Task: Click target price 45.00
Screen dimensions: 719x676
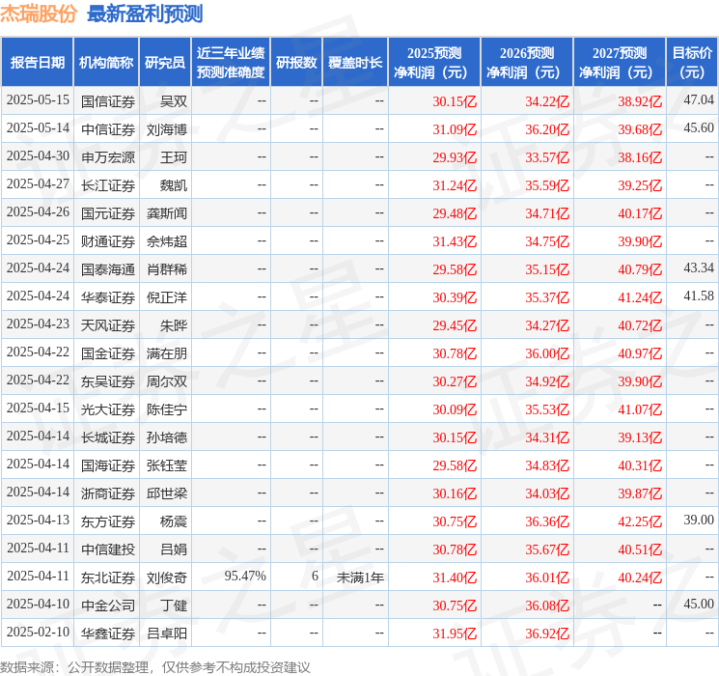Action: (698, 604)
